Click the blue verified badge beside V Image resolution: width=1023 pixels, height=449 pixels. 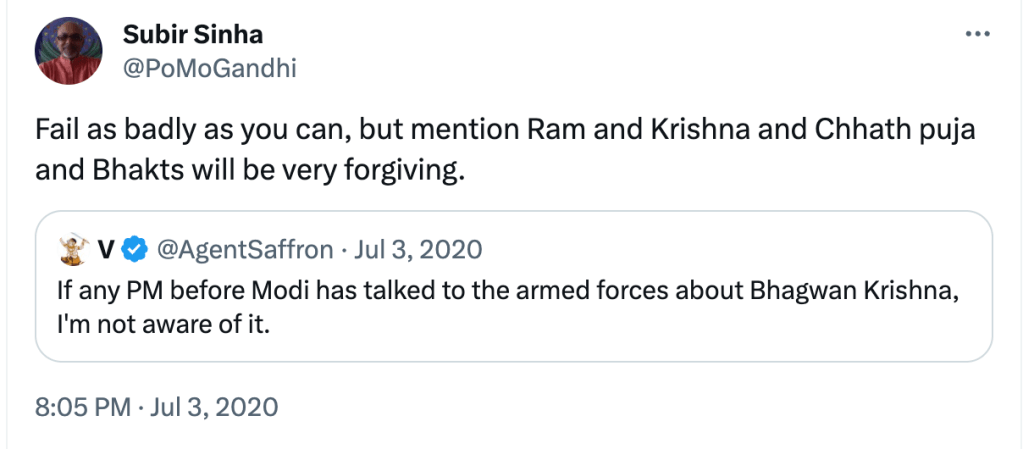click(x=137, y=248)
